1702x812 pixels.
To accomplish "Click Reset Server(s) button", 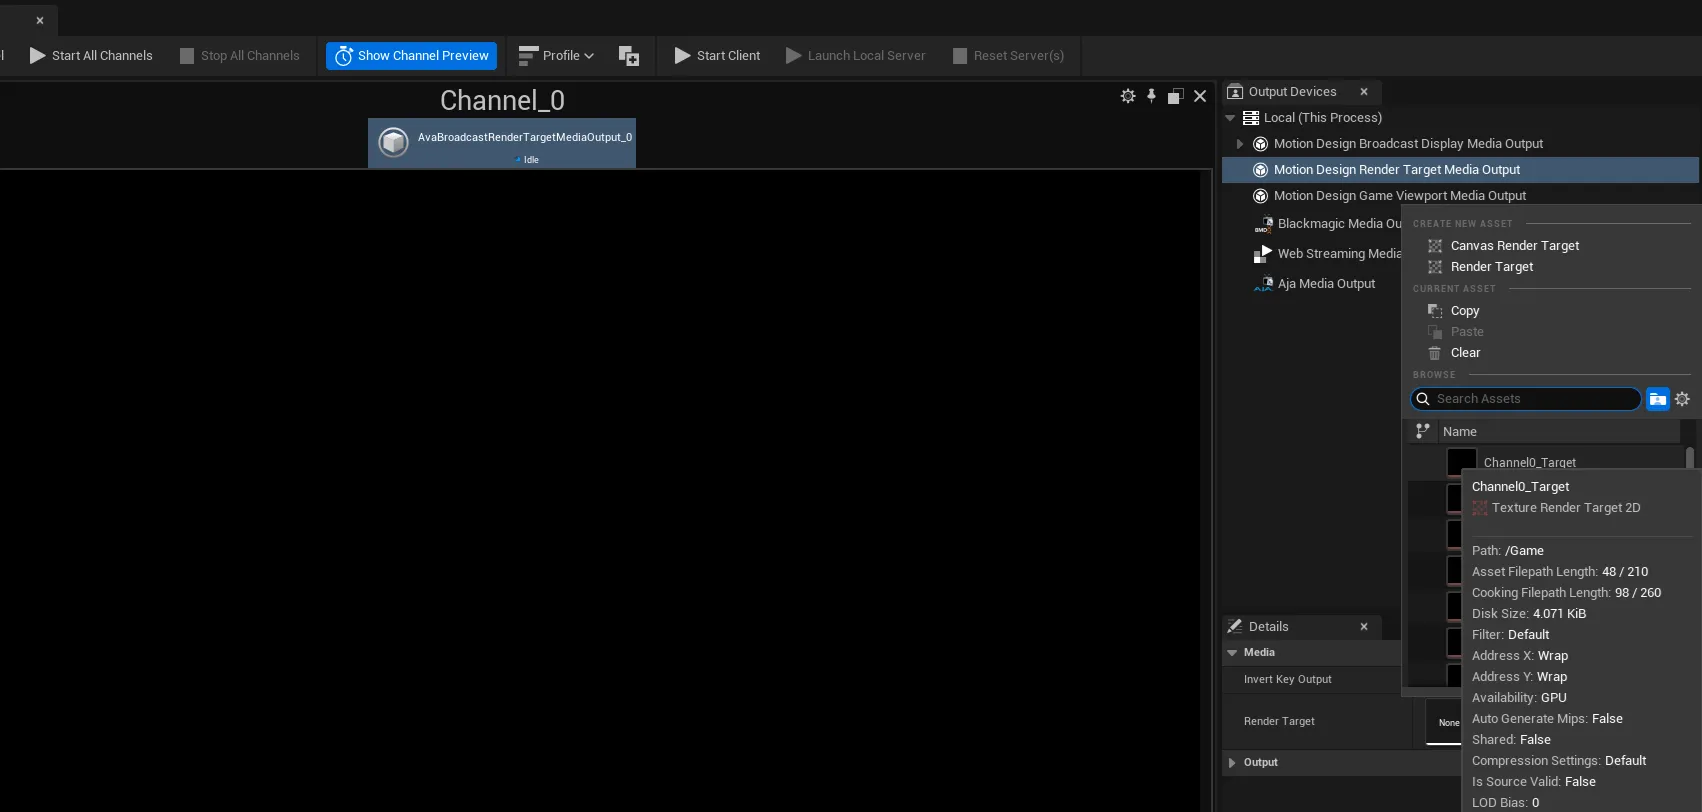I will click(x=1008, y=56).
